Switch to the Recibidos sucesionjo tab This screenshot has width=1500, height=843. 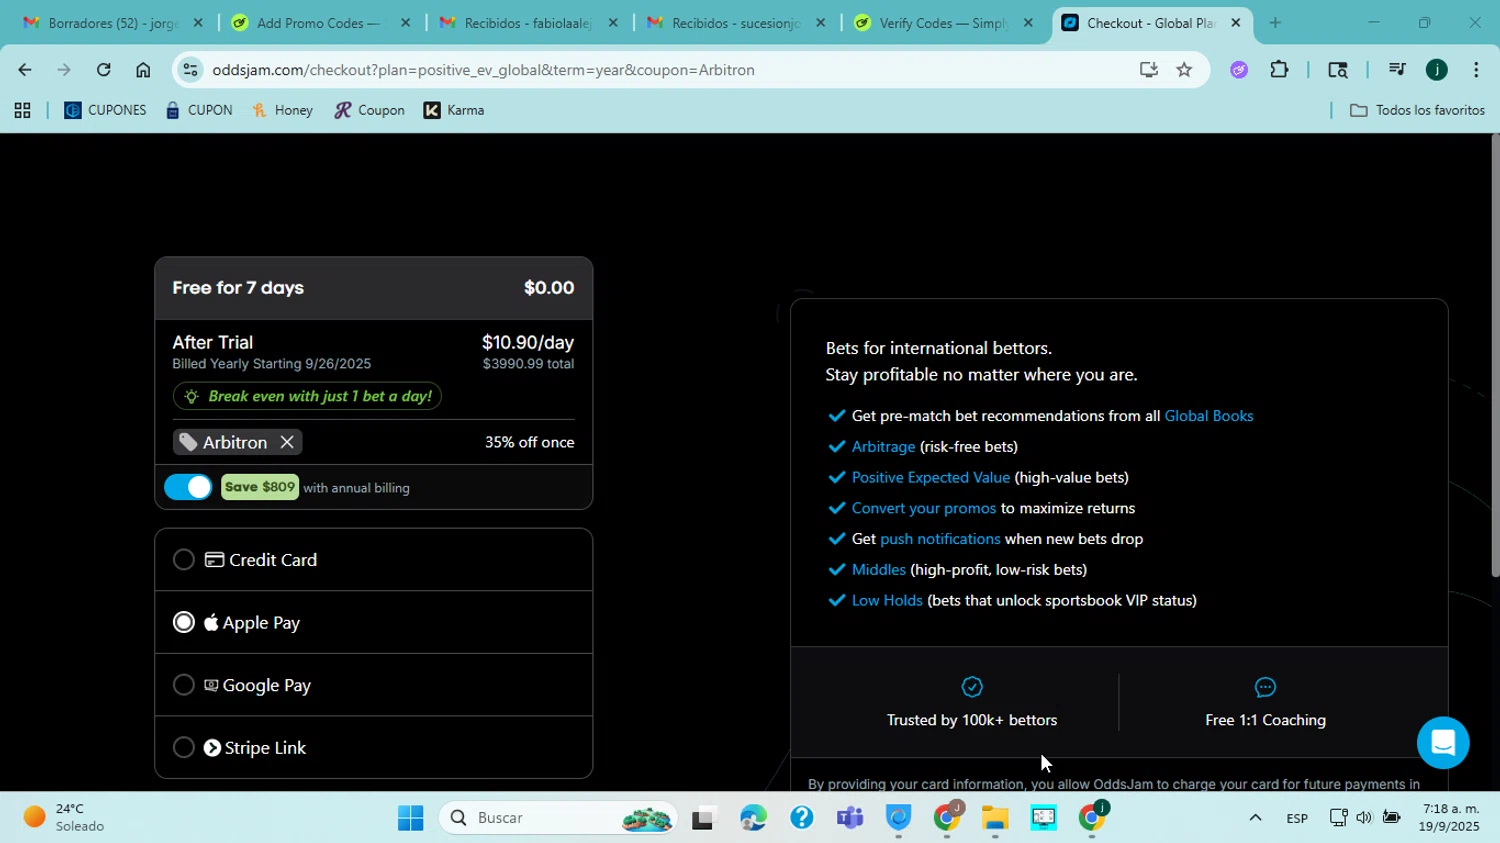735,23
